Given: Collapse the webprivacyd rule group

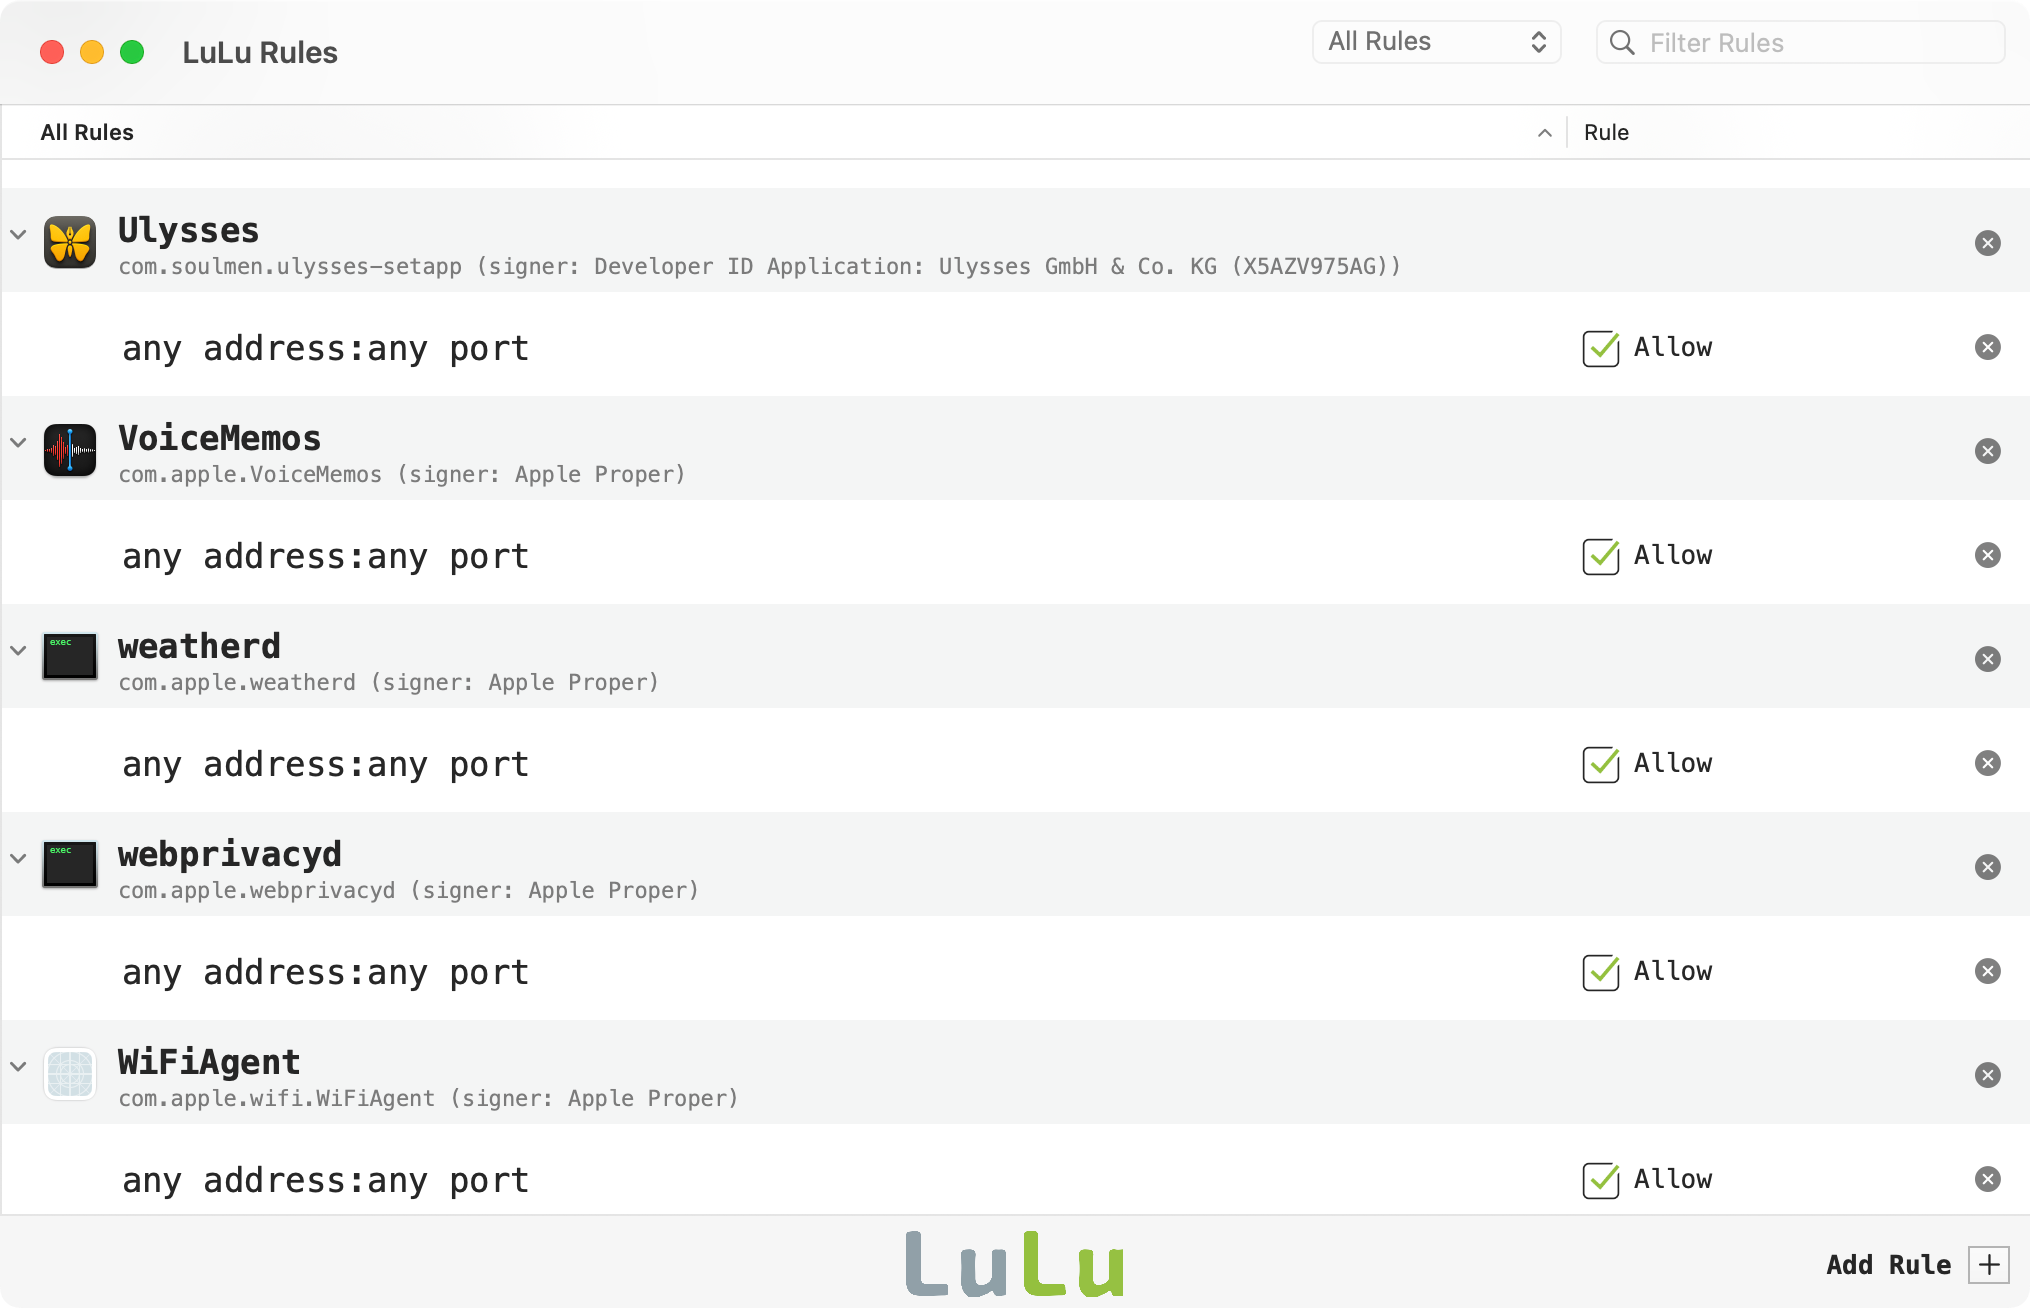Looking at the screenshot, I should click(18, 859).
